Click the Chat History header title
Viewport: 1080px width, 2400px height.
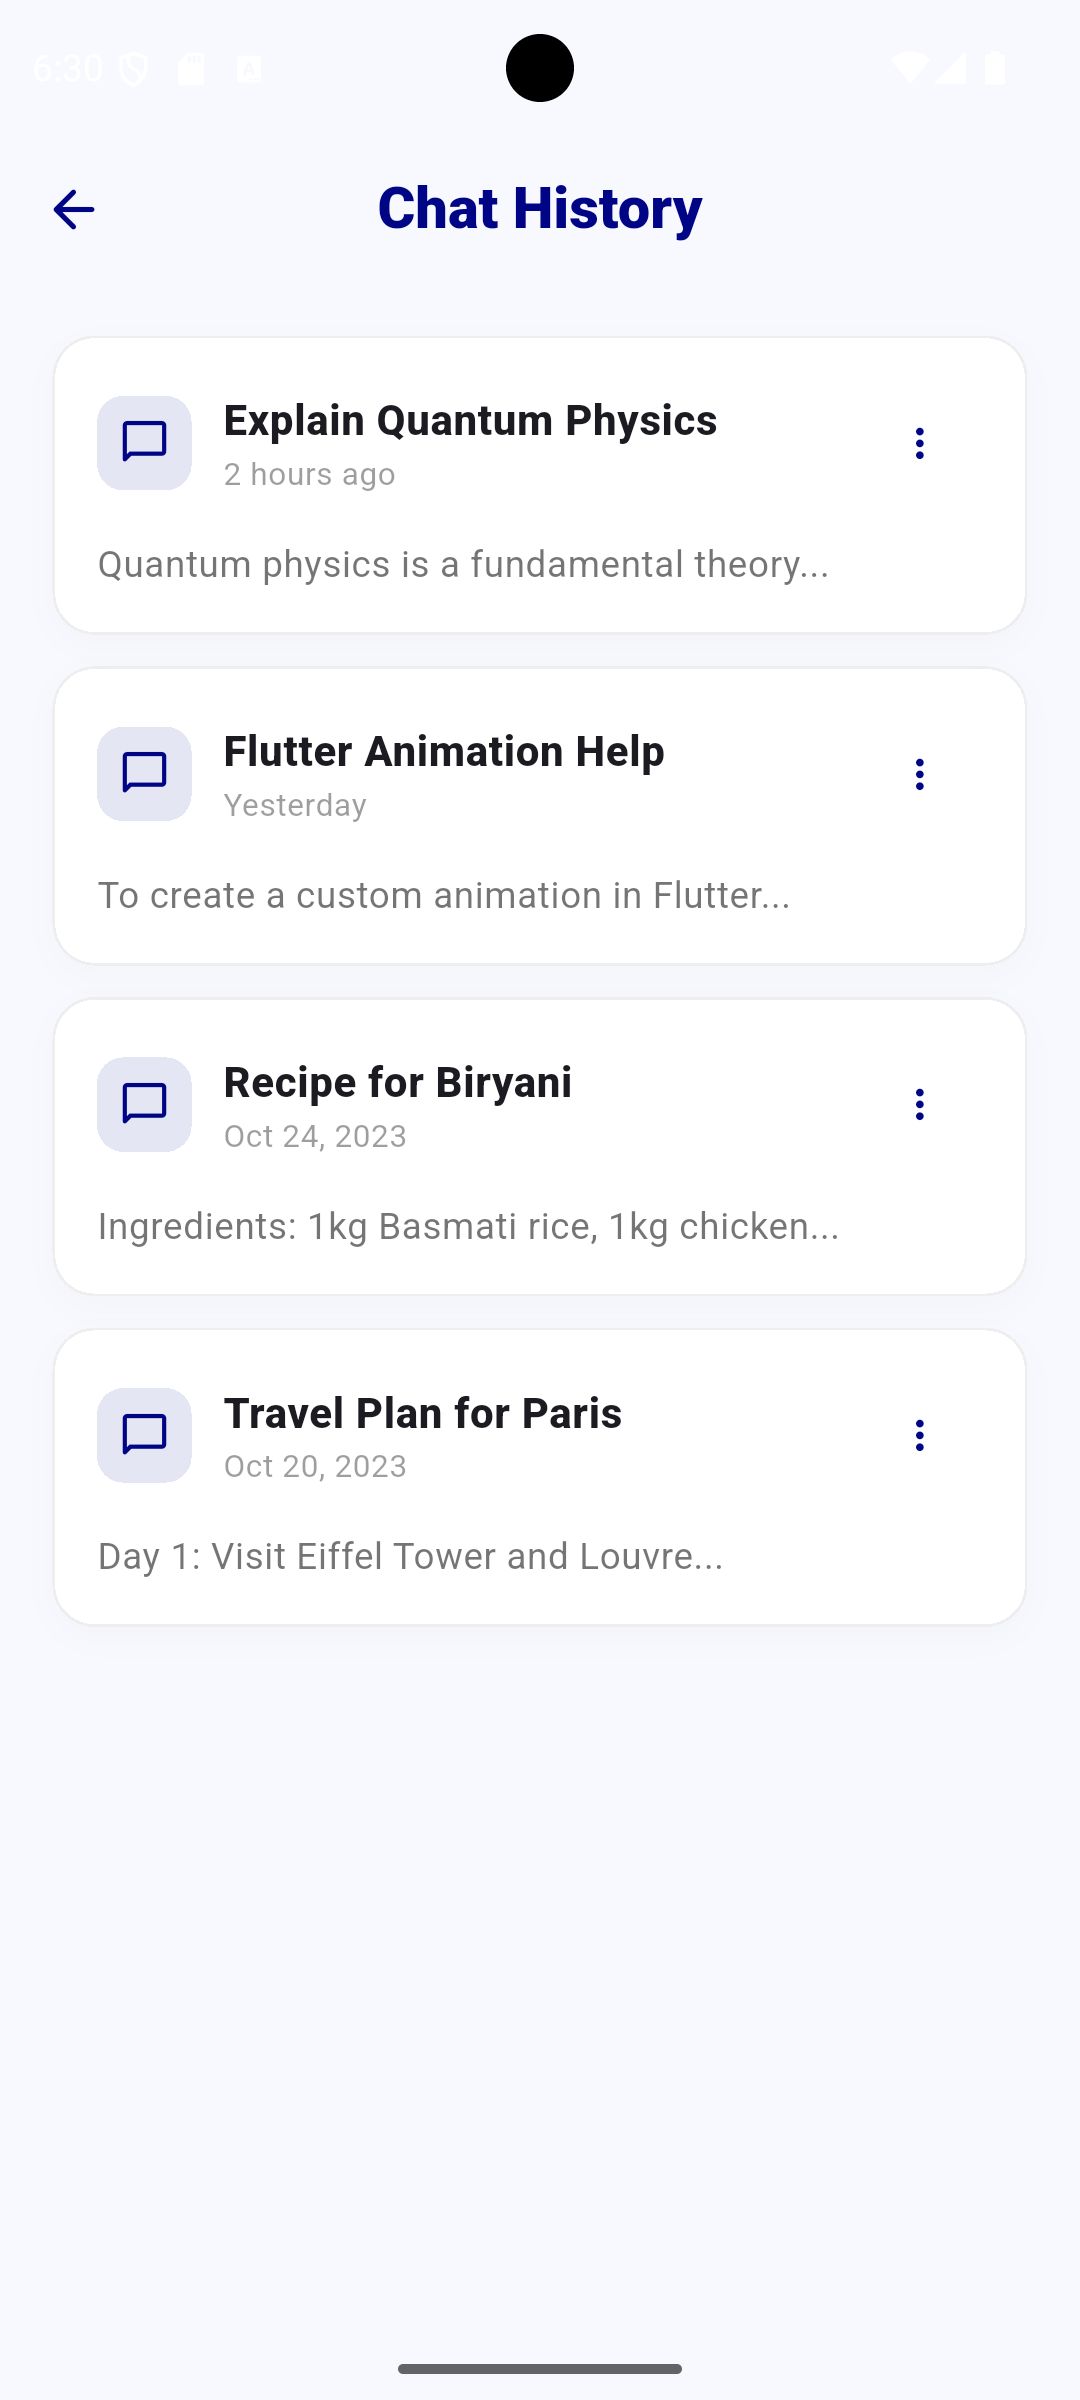click(x=540, y=209)
